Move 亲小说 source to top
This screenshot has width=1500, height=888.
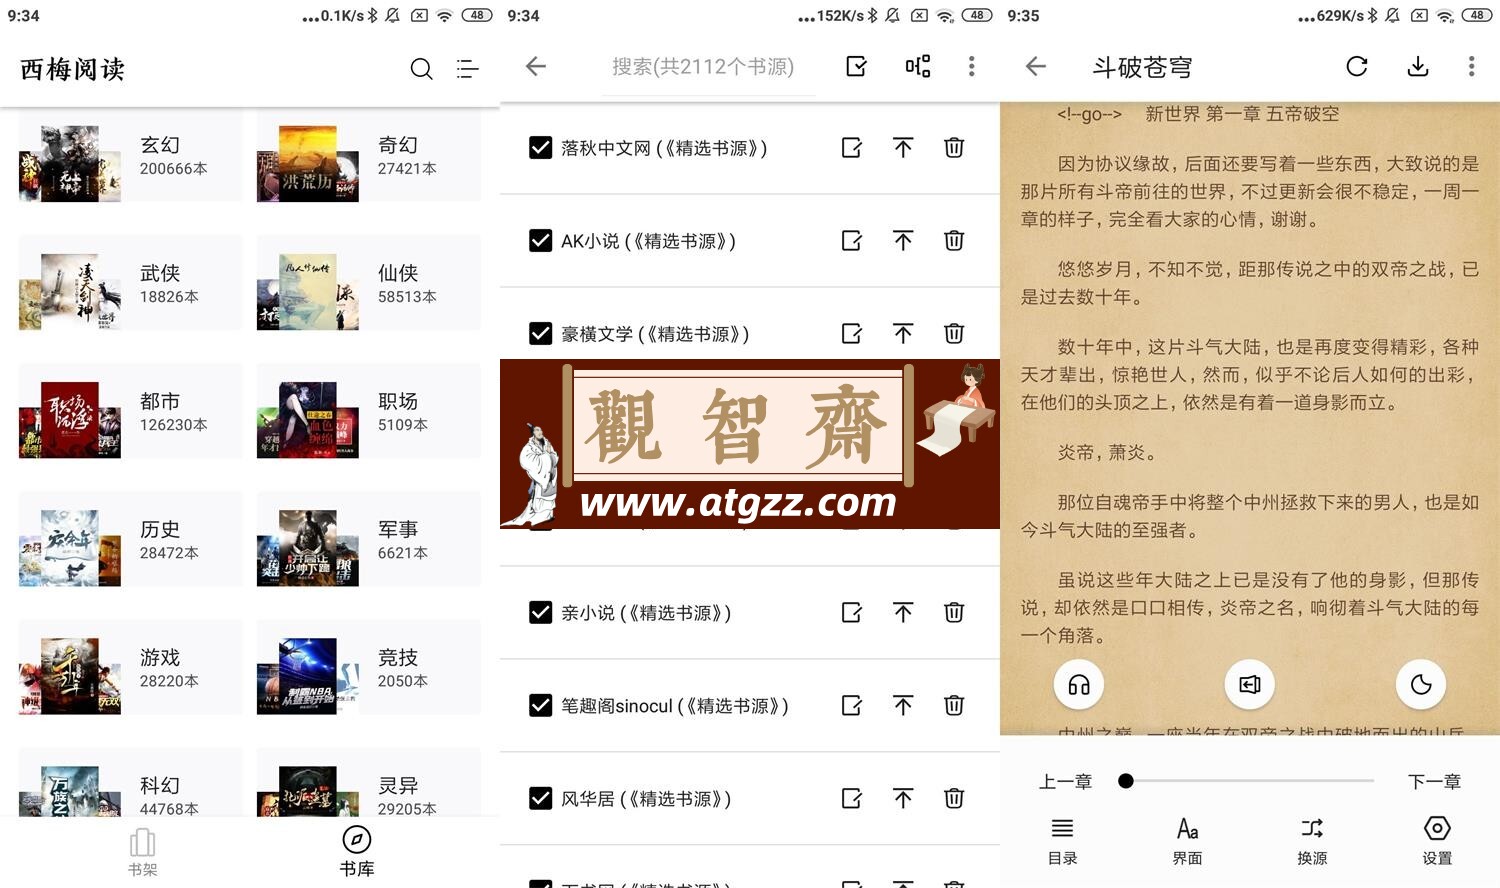tap(903, 613)
